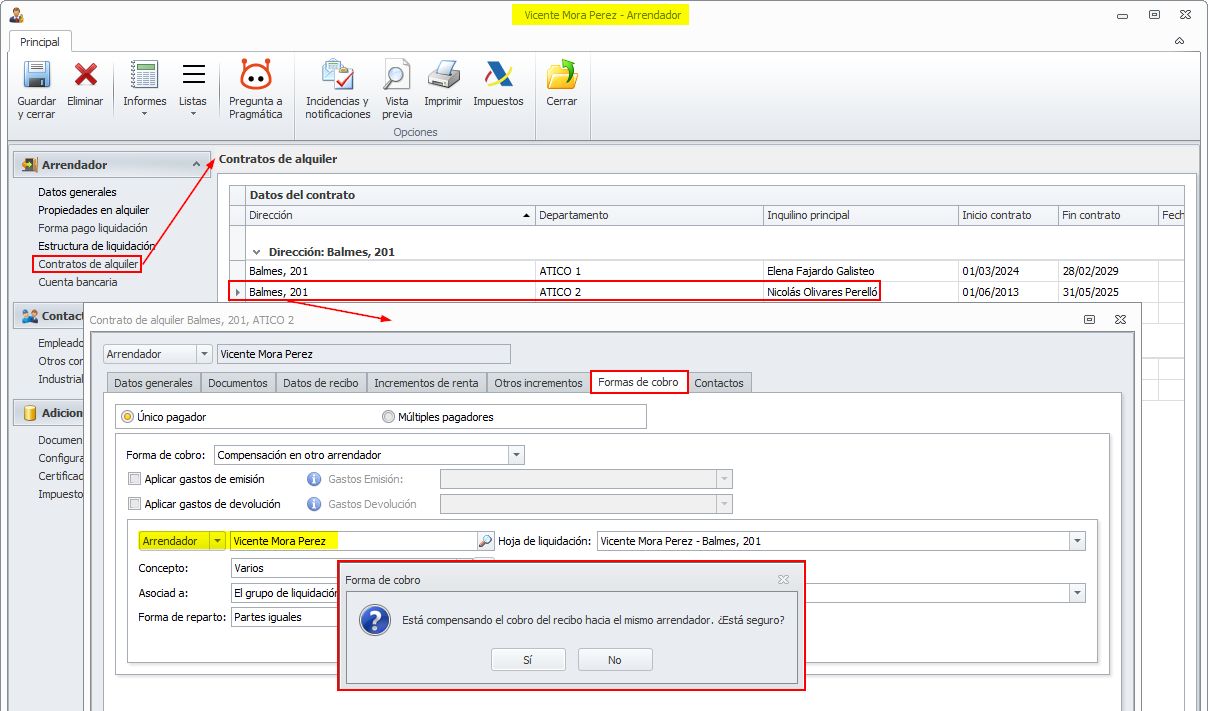Click the red Eliminar icon
This screenshot has width=1208, height=711.
point(85,76)
